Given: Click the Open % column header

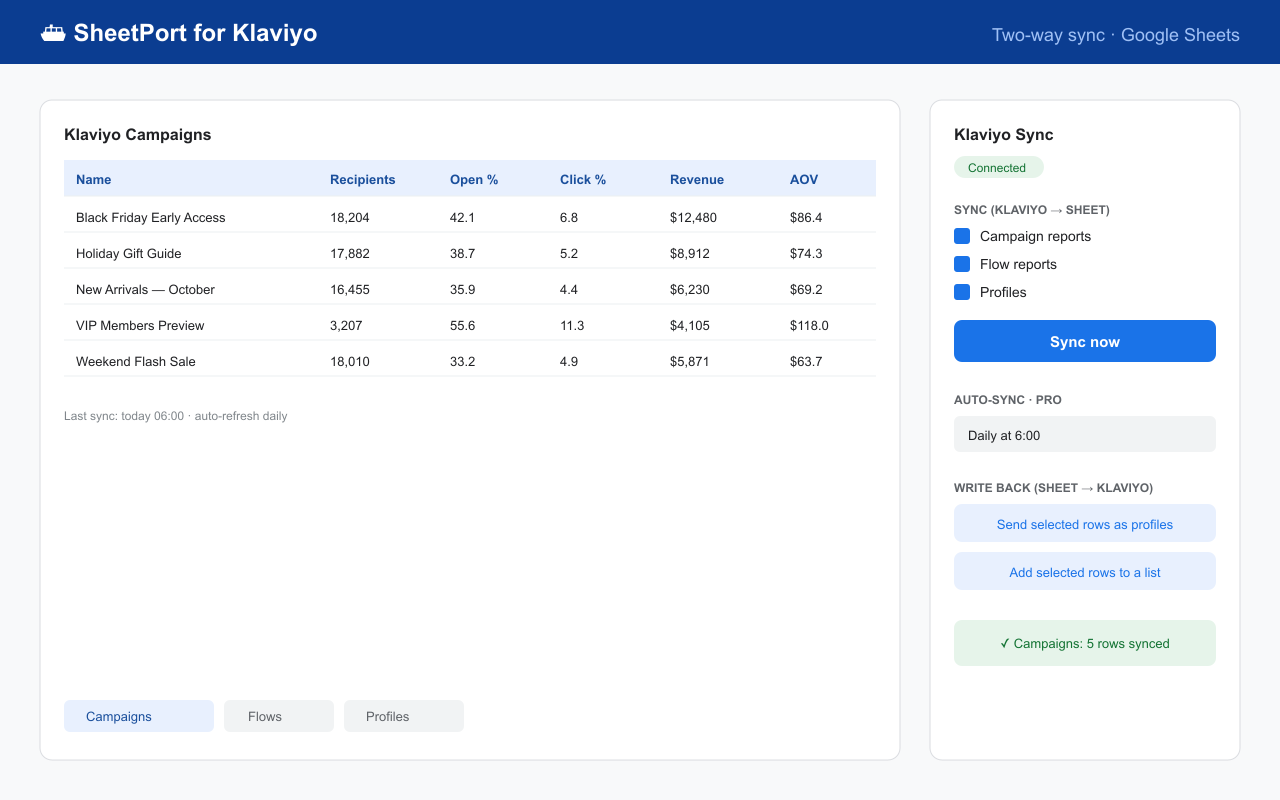Looking at the screenshot, I should click(474, 180).
